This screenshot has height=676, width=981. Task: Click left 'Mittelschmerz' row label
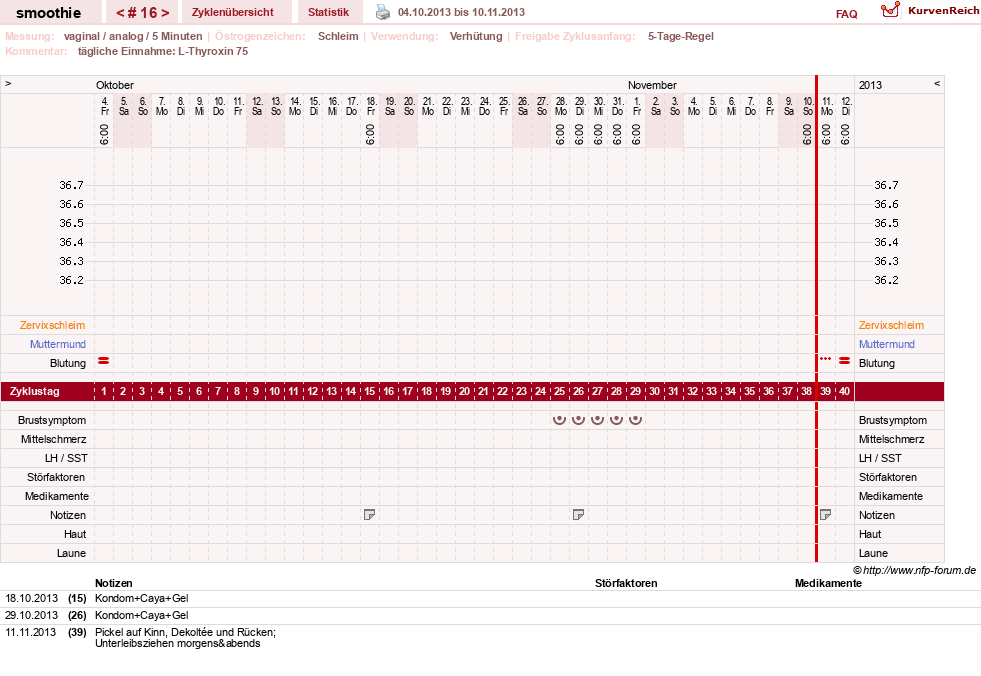[x=53, y=439]
